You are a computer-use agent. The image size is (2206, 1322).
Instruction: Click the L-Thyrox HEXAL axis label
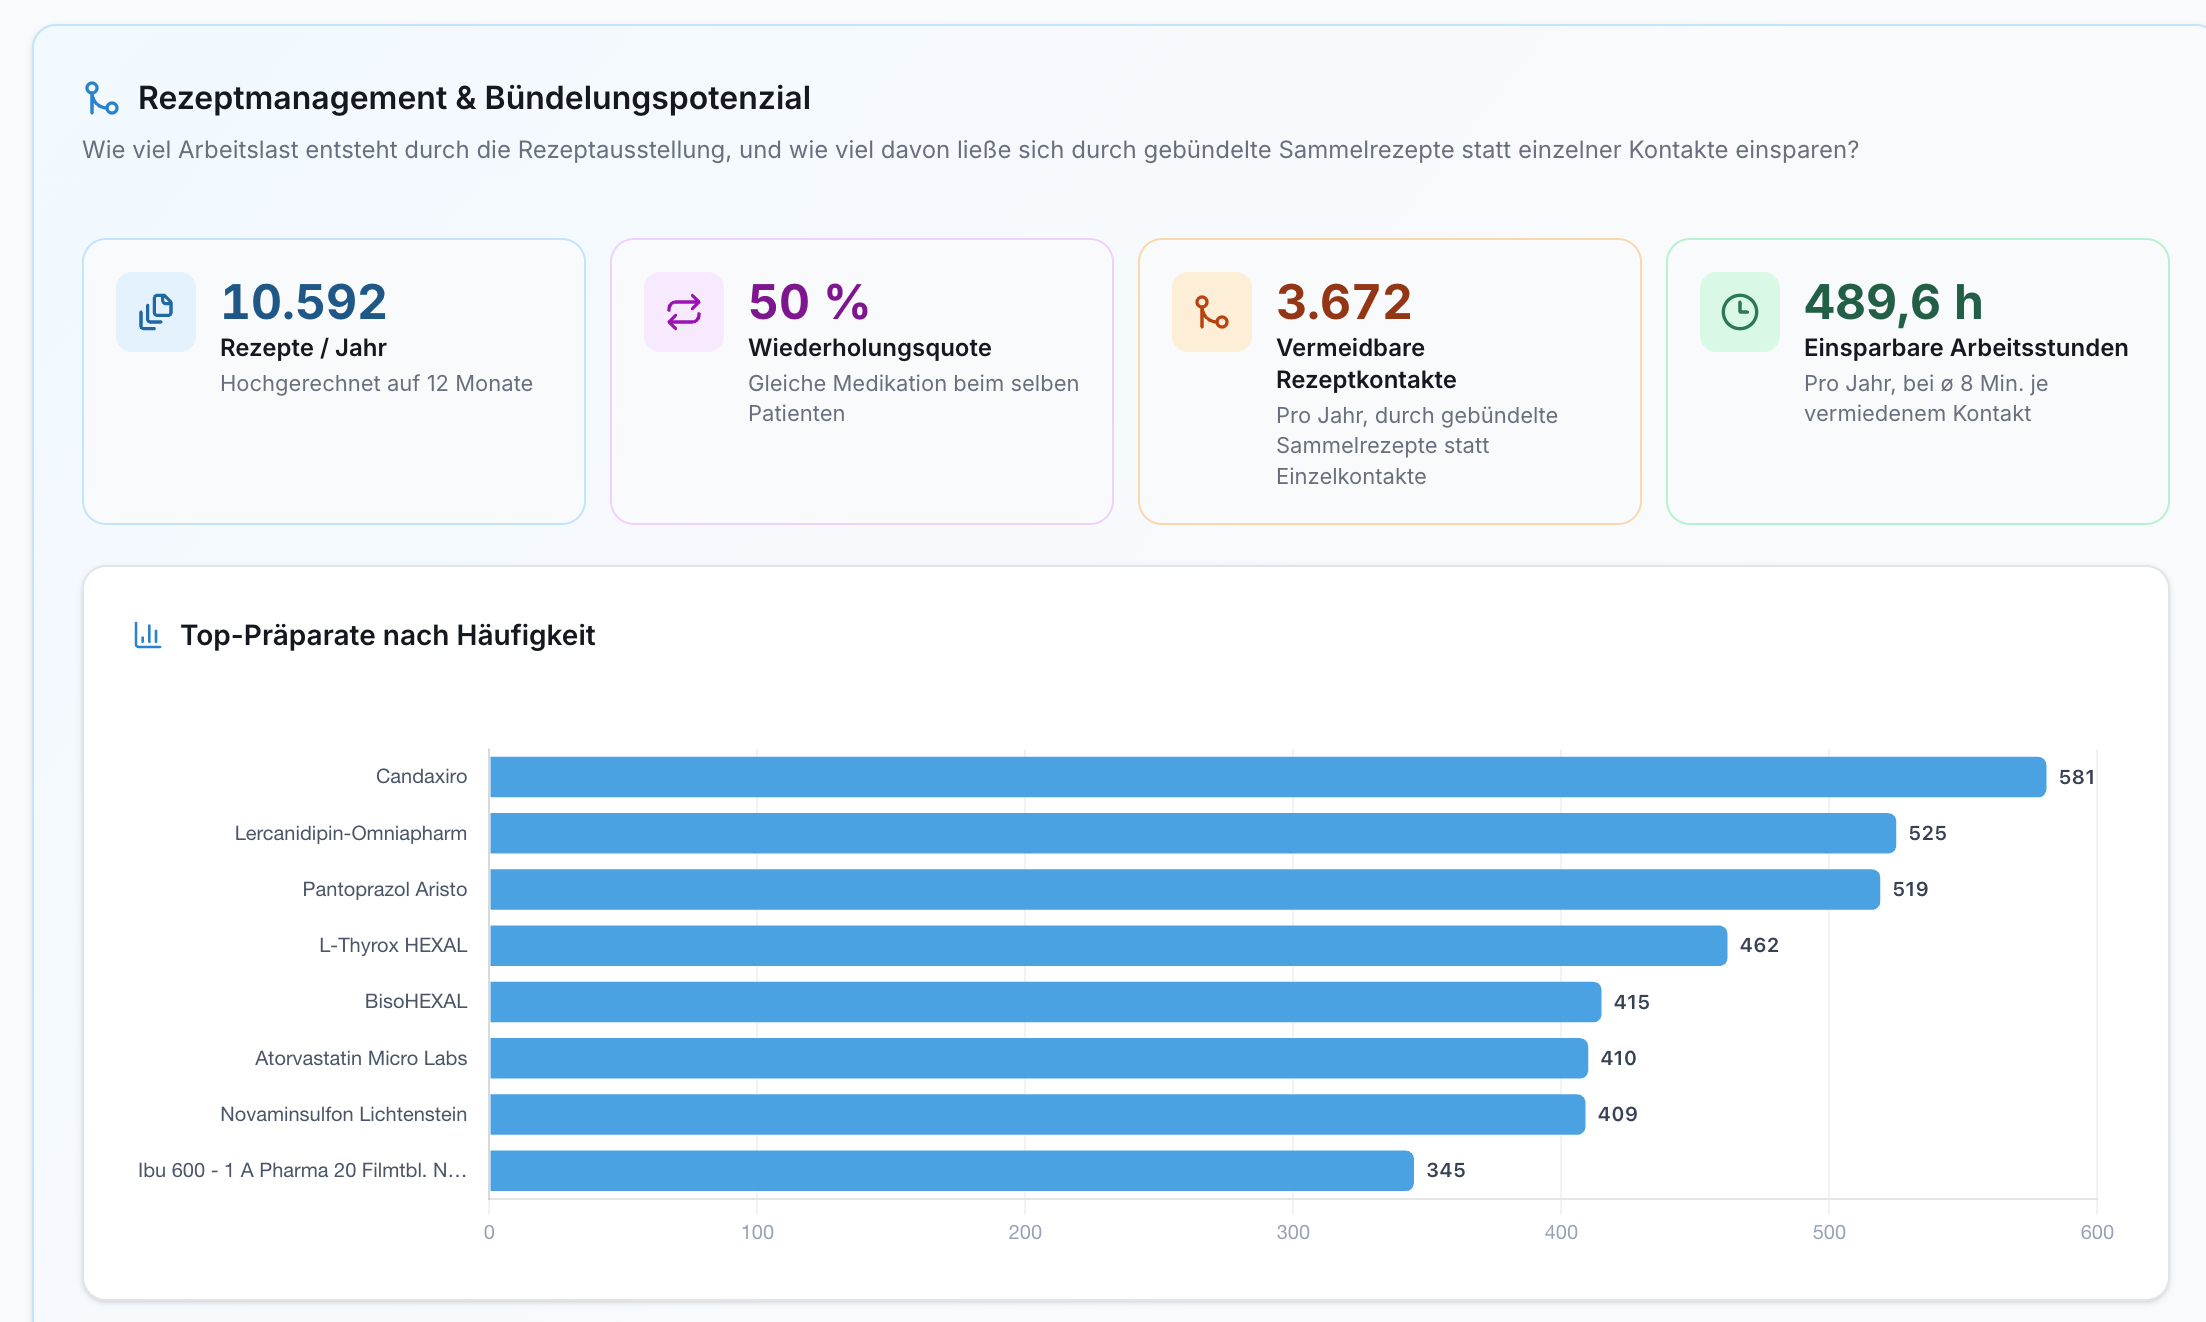click(393, 945)
